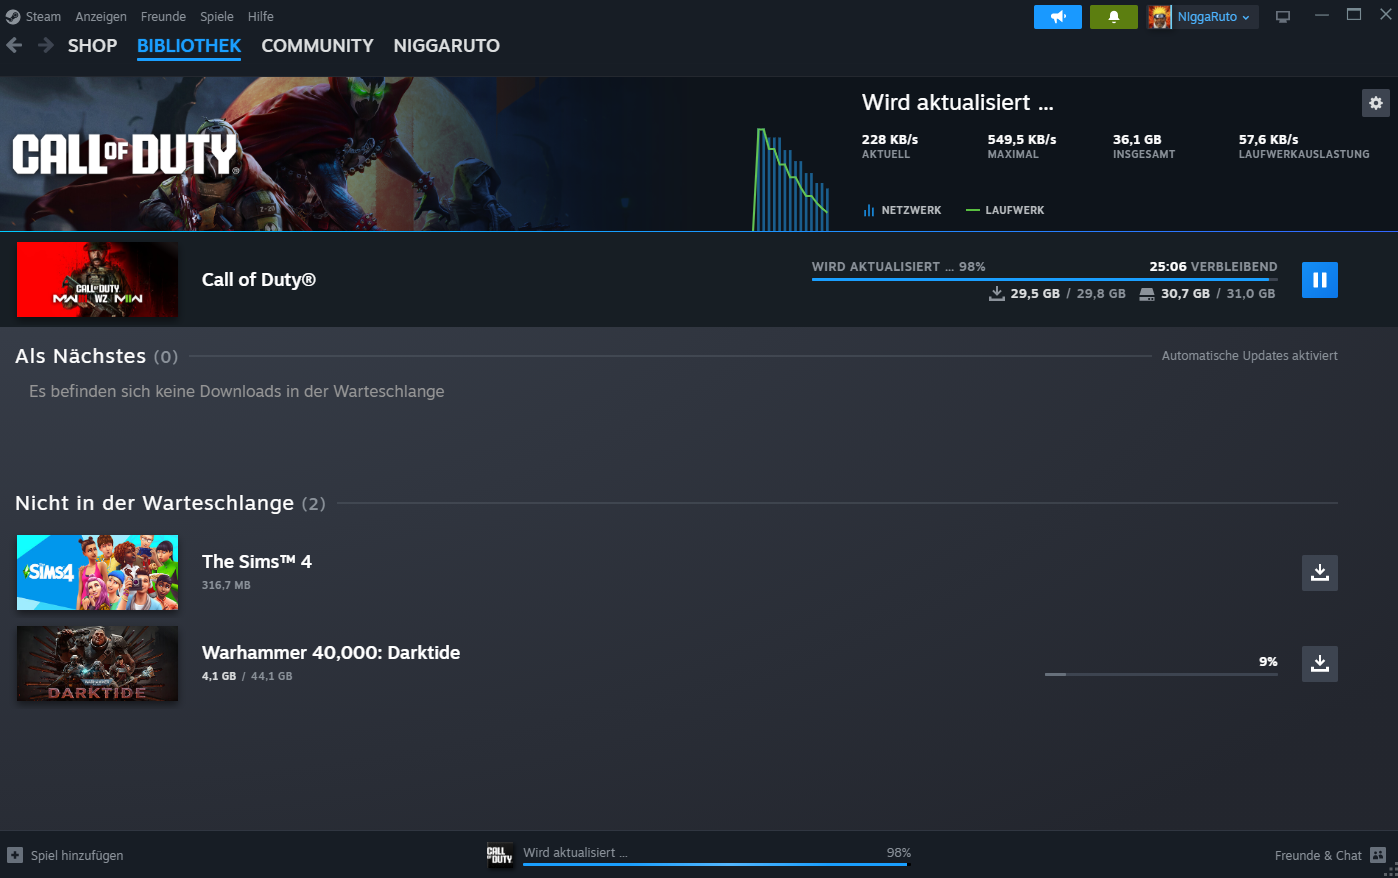The width and height of the screenshot is (1398, 878).
Task: Open Warhammer 40,000: Darktide title
Action: (x=331, y=653)
